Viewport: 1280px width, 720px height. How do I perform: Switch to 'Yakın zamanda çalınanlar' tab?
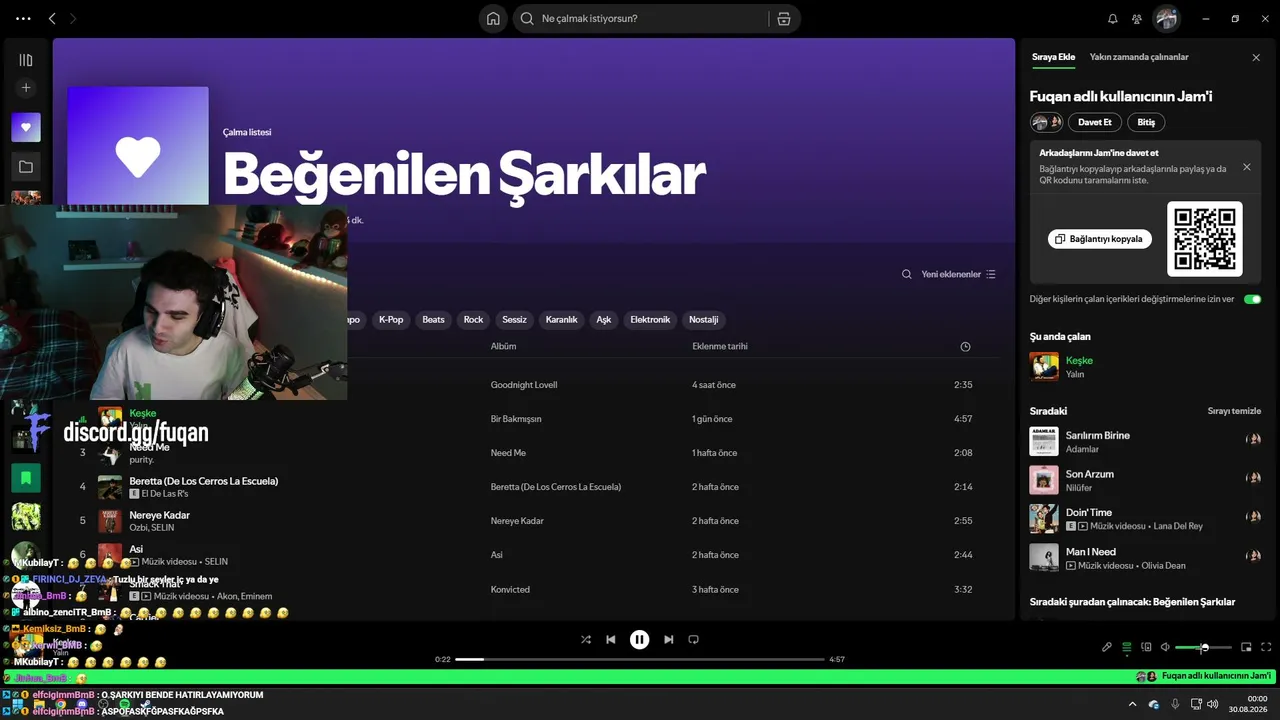[1139, 57]
